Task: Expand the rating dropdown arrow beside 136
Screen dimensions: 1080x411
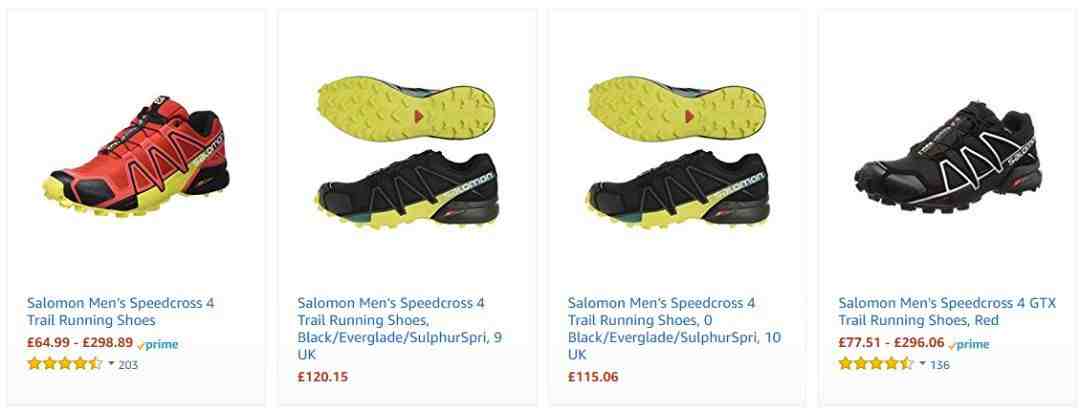Action: tap(922, 363)
